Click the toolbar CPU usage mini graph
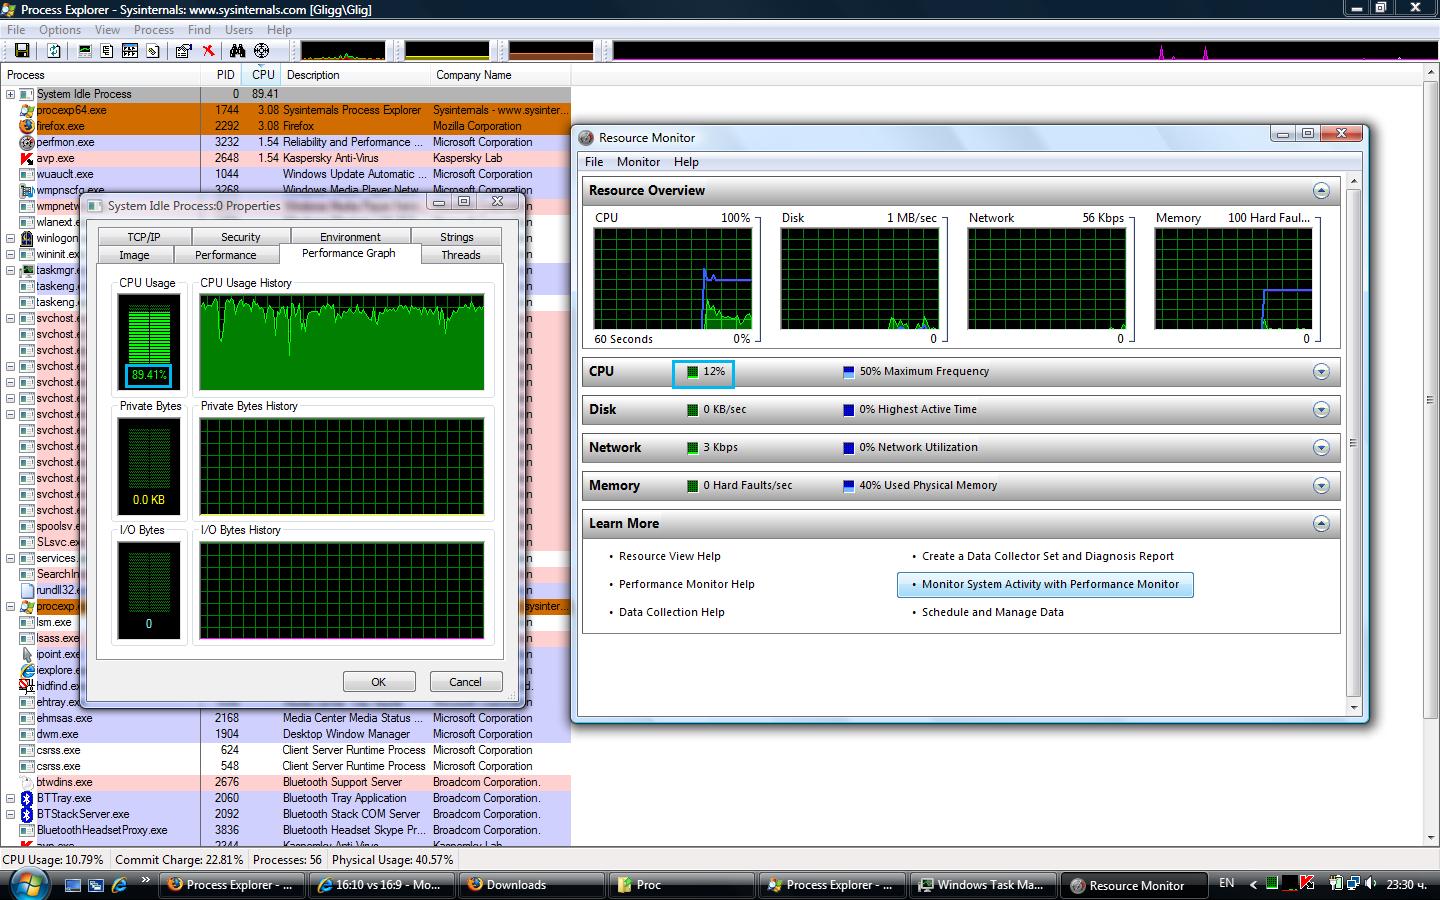Screen dimensions: 1440x900 (343, 50)
